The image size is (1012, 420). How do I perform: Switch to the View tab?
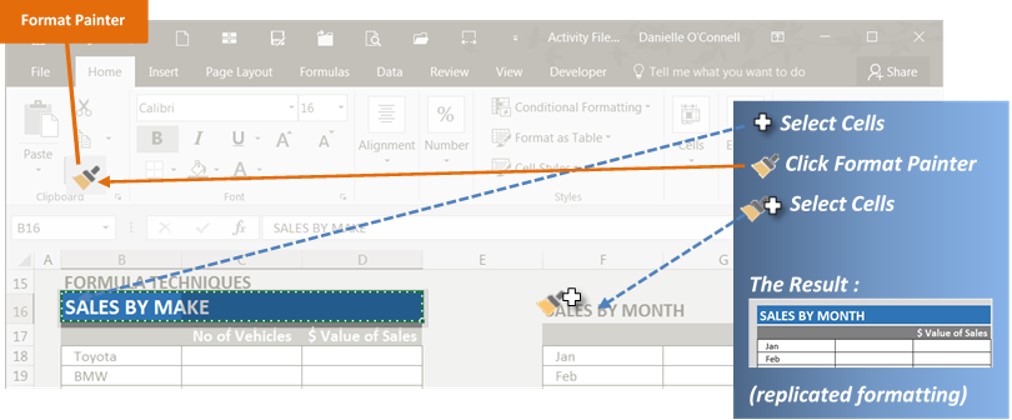(509, 72)
